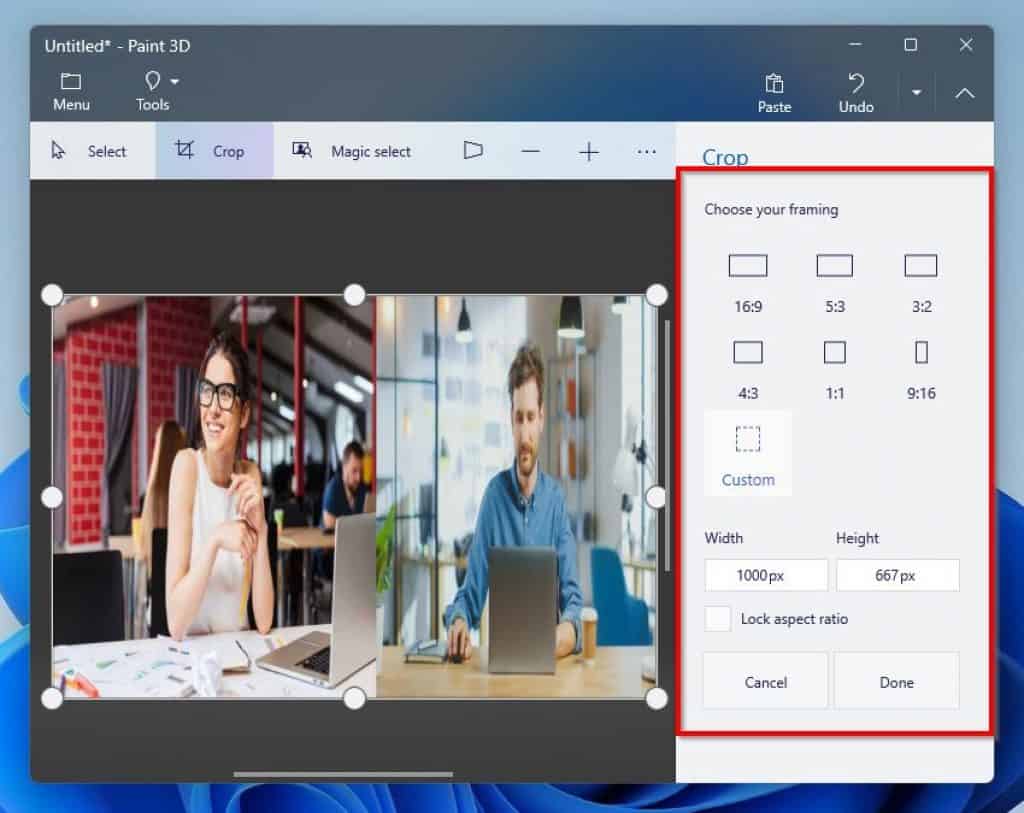Screen dimensions: 1024x813
Task: Choose the Select arrow tool
Action: click(x=89, y=151)
